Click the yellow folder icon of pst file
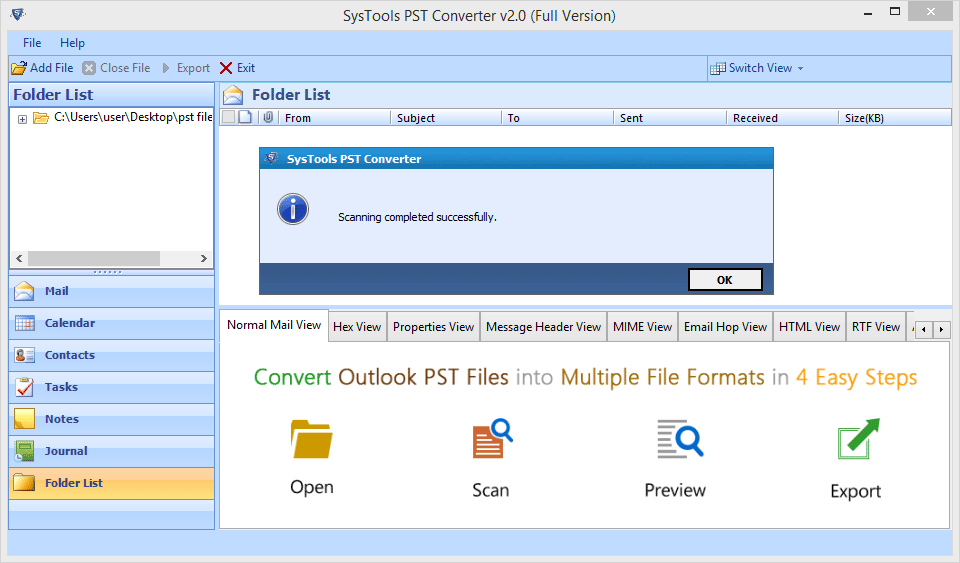 41,117
